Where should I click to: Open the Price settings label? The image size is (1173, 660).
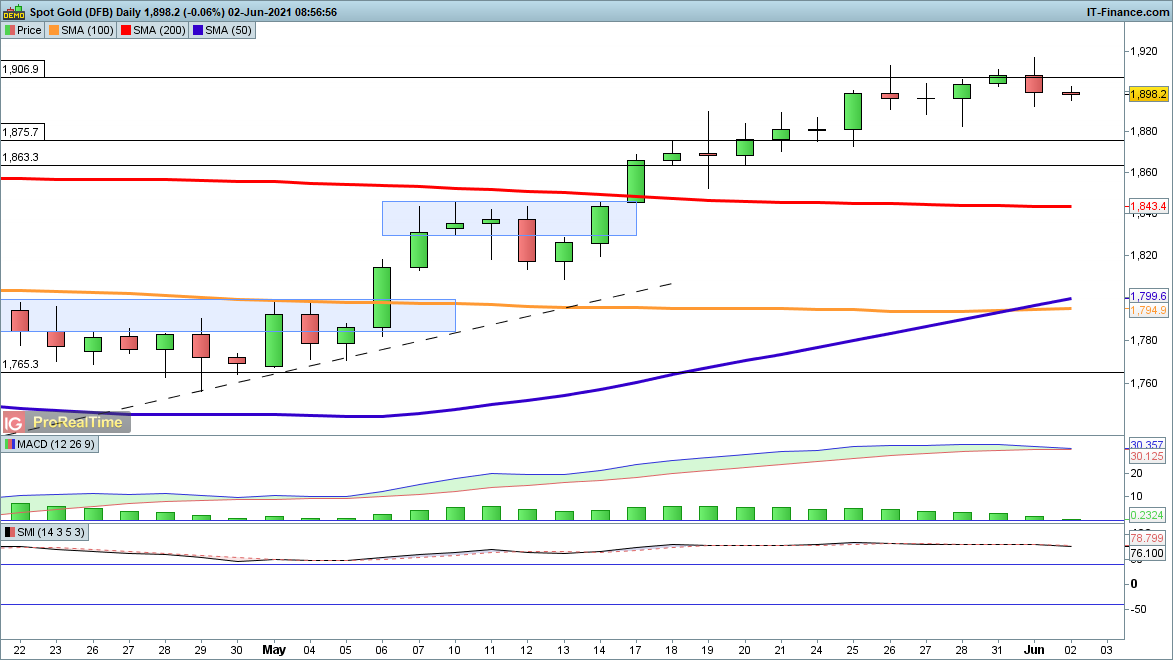tap(29, 30)
